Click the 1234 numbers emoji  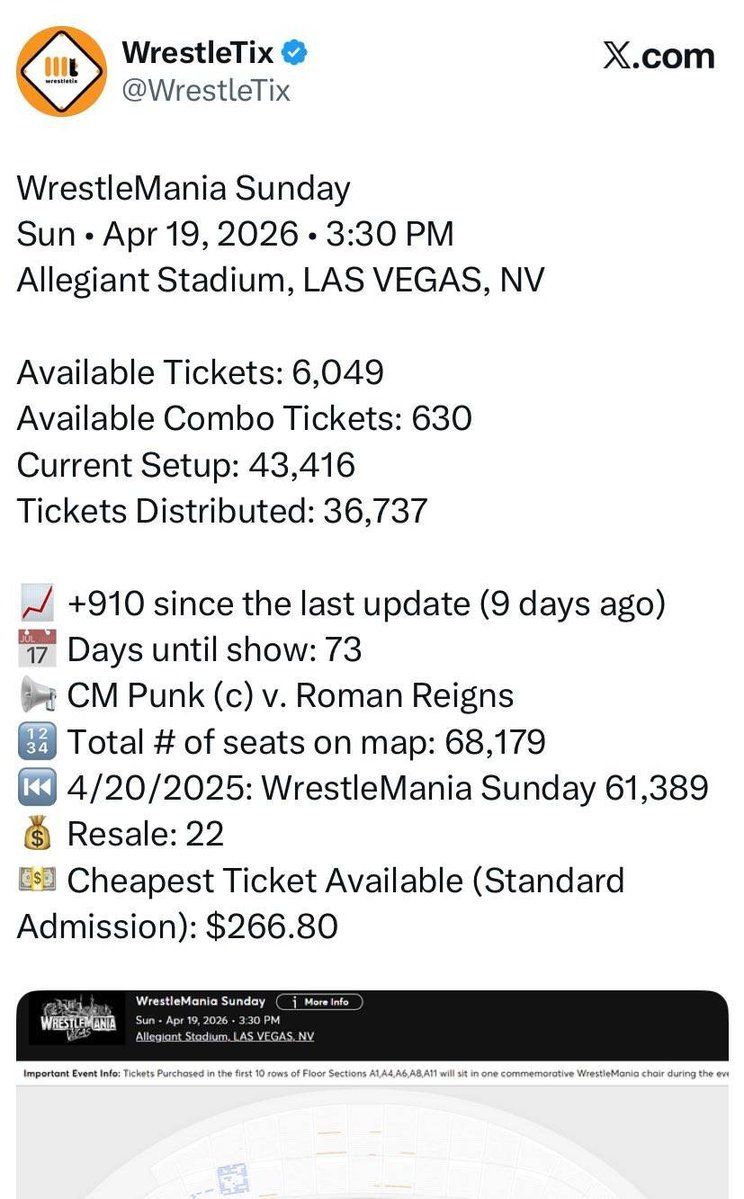coord(36,742)
